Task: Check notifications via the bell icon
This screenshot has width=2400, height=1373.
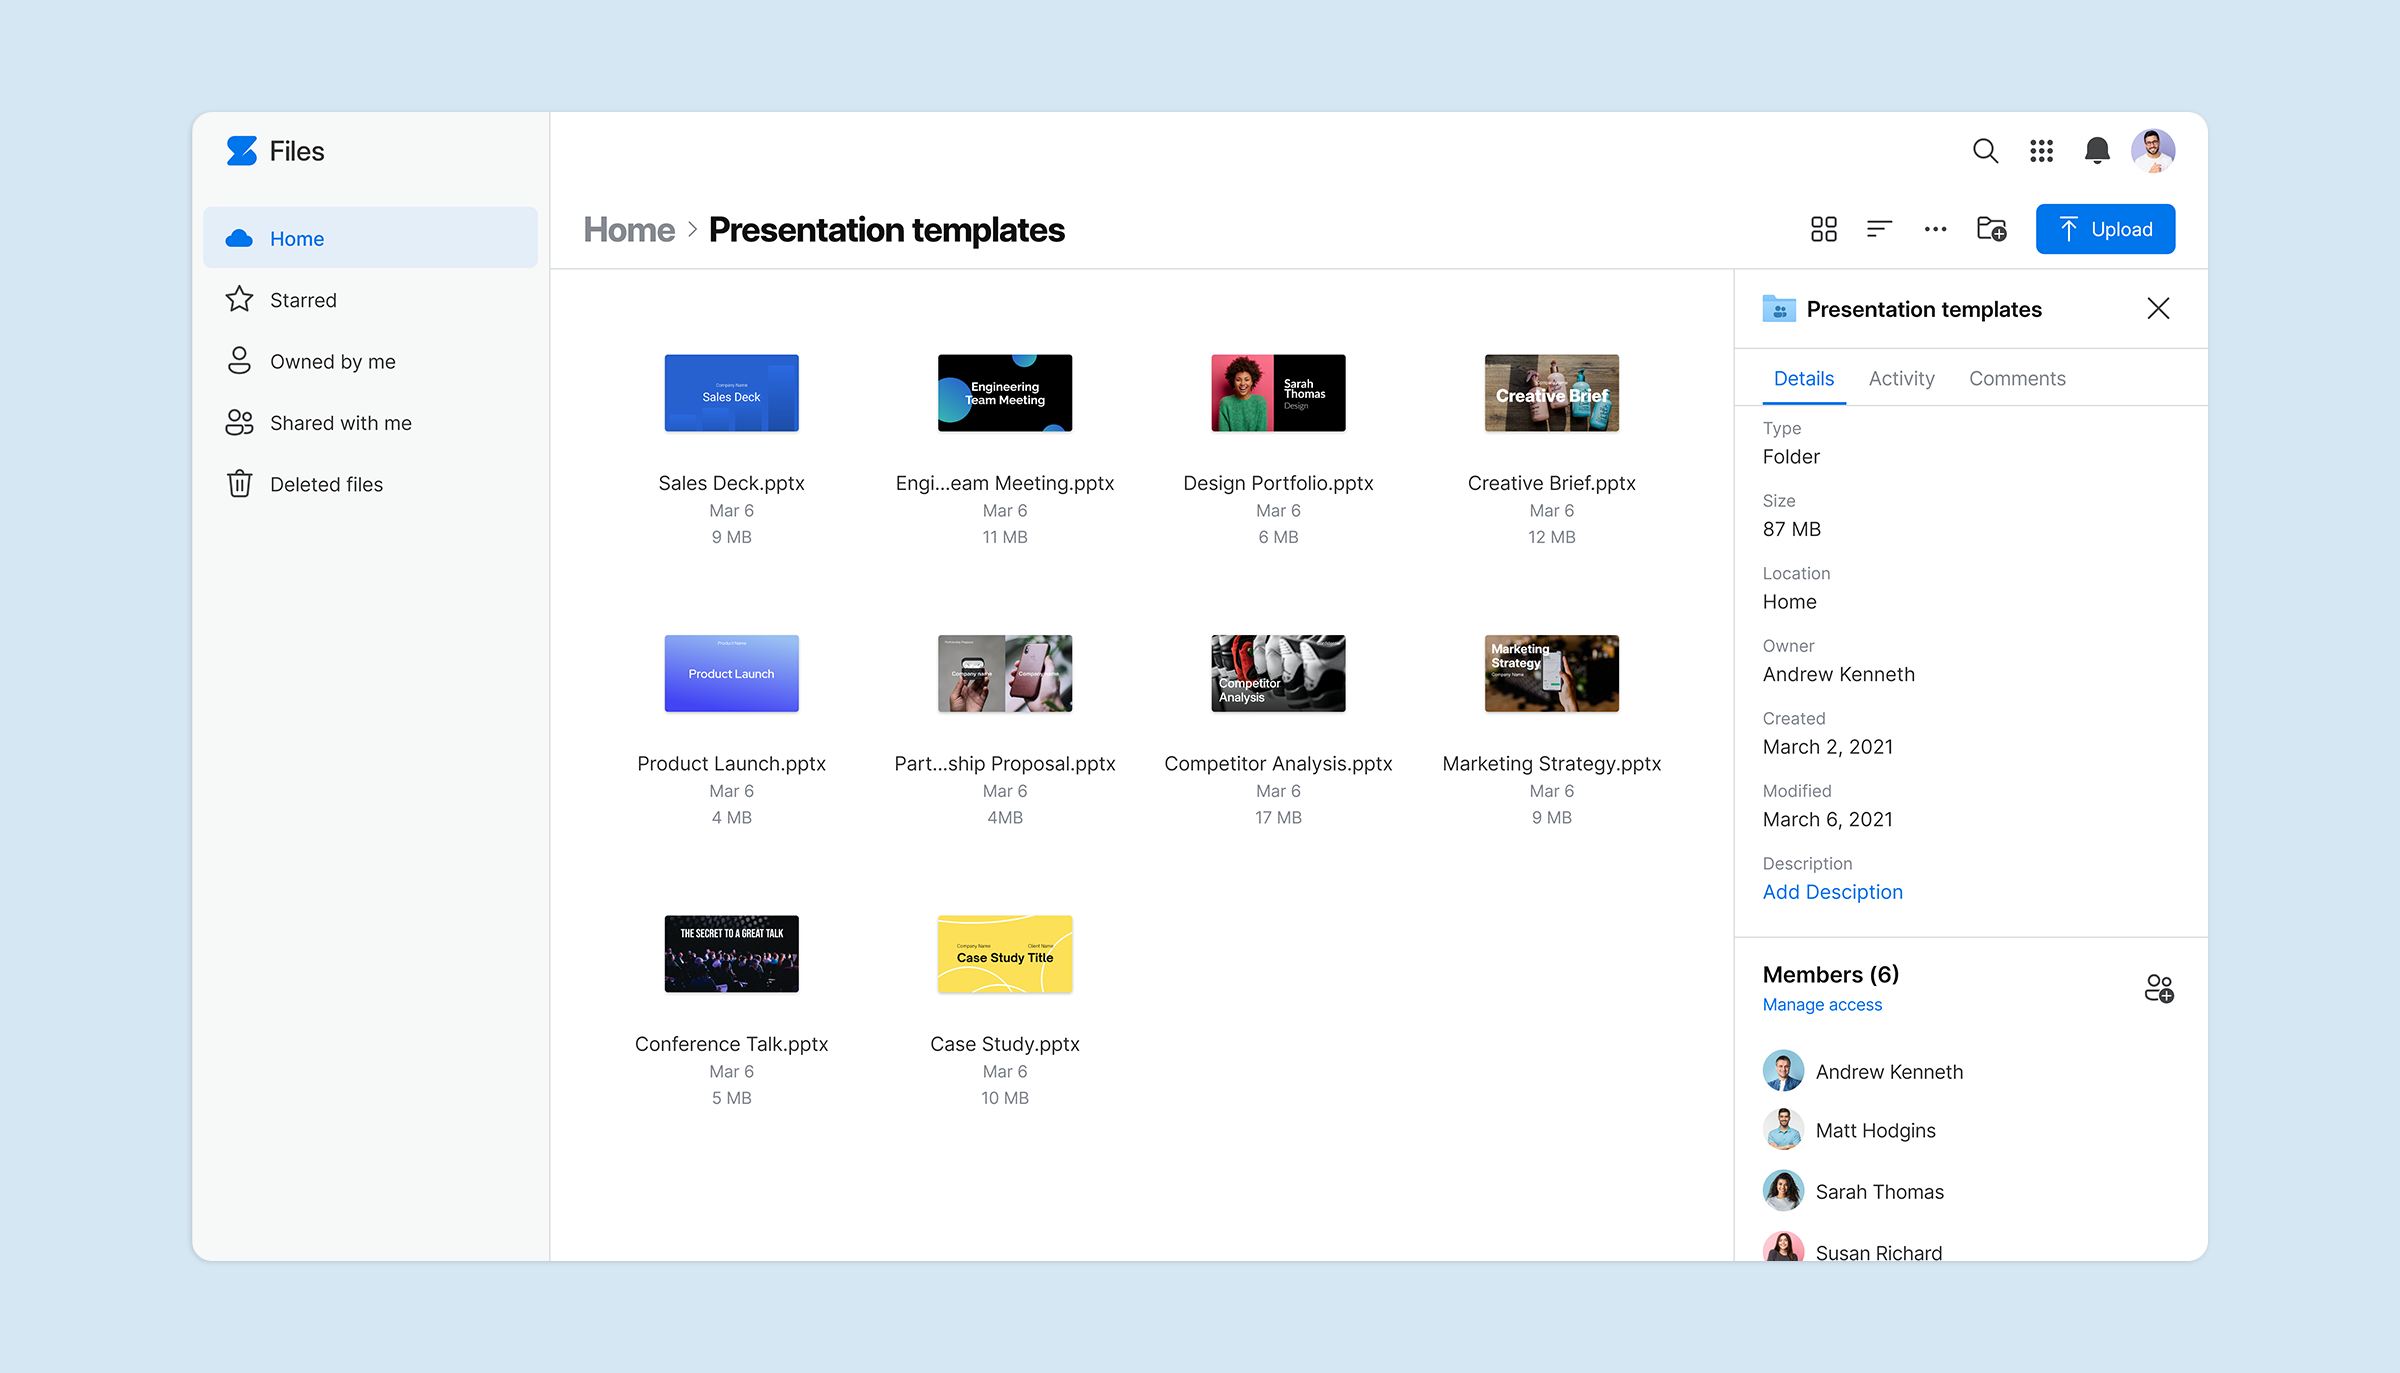Action: [2097, 151]
